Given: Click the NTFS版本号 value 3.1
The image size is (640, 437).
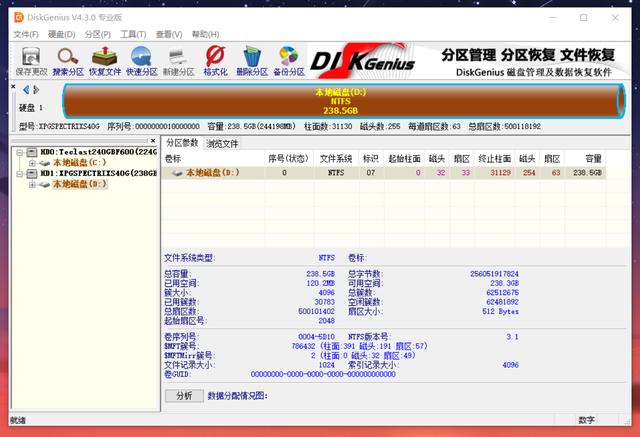Looking at the screenshot, I should 512,337.
